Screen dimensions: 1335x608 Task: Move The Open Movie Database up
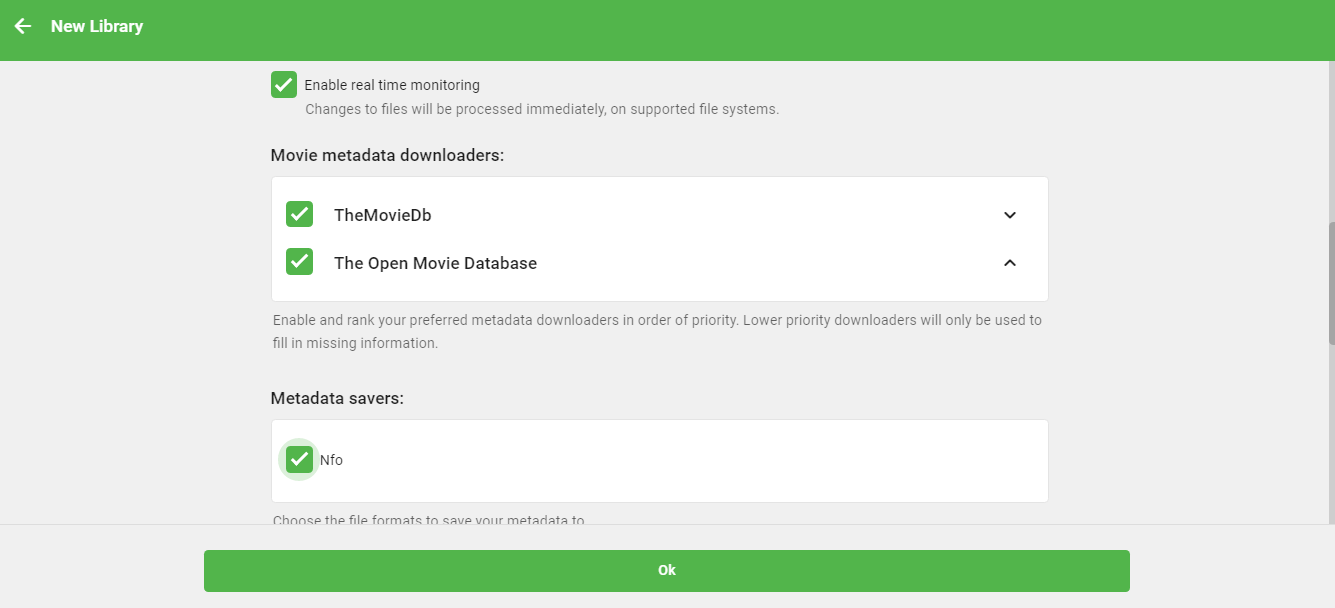click(1010, 263)
